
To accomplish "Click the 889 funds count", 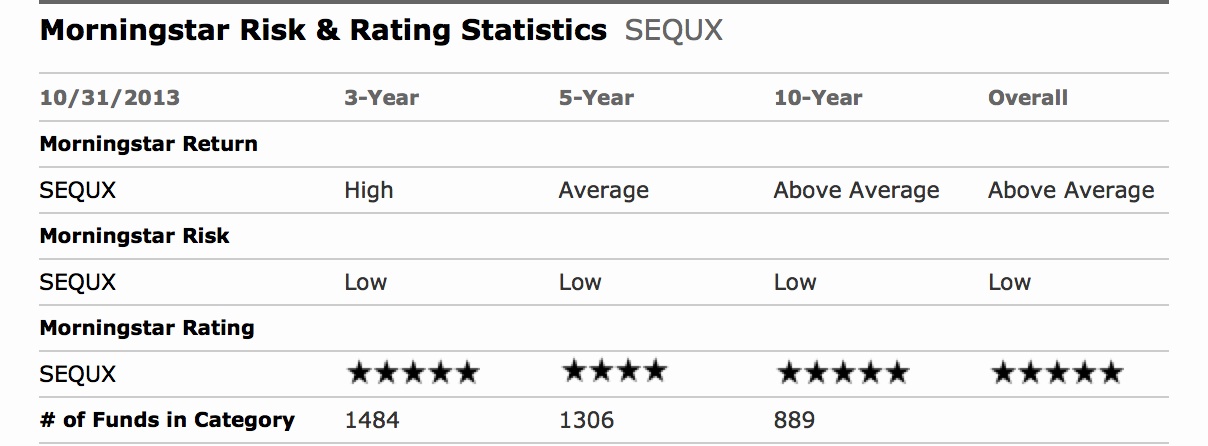I will 794,420.
